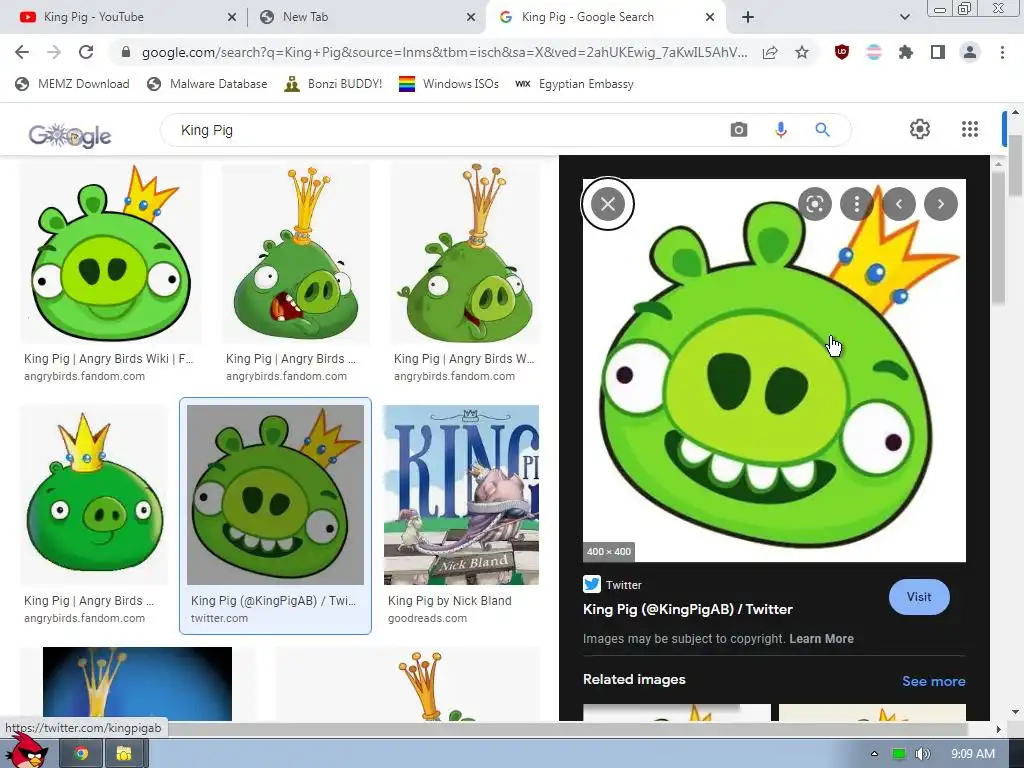Open the King Pig by Nick Bland book cover
The width and height of the screenshot is (1024, 768).
pos(461,494)
